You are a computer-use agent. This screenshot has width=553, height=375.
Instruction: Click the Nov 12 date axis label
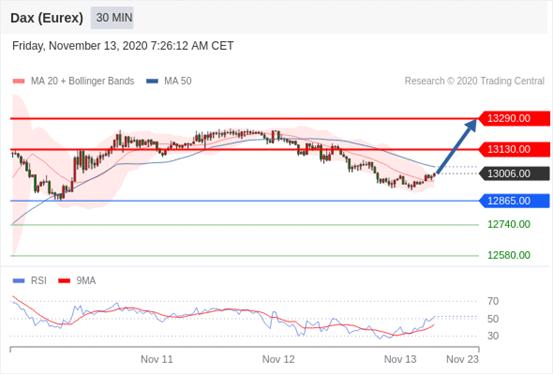278,359
